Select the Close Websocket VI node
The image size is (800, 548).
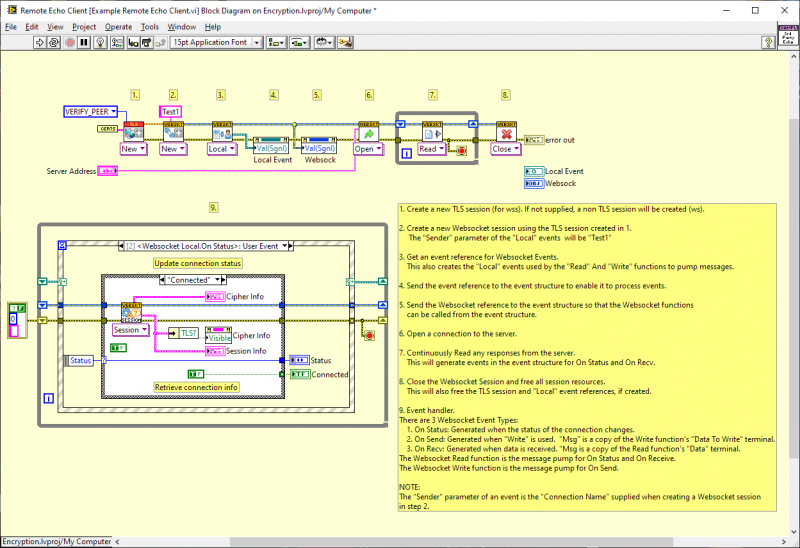[x=506, y=132]
